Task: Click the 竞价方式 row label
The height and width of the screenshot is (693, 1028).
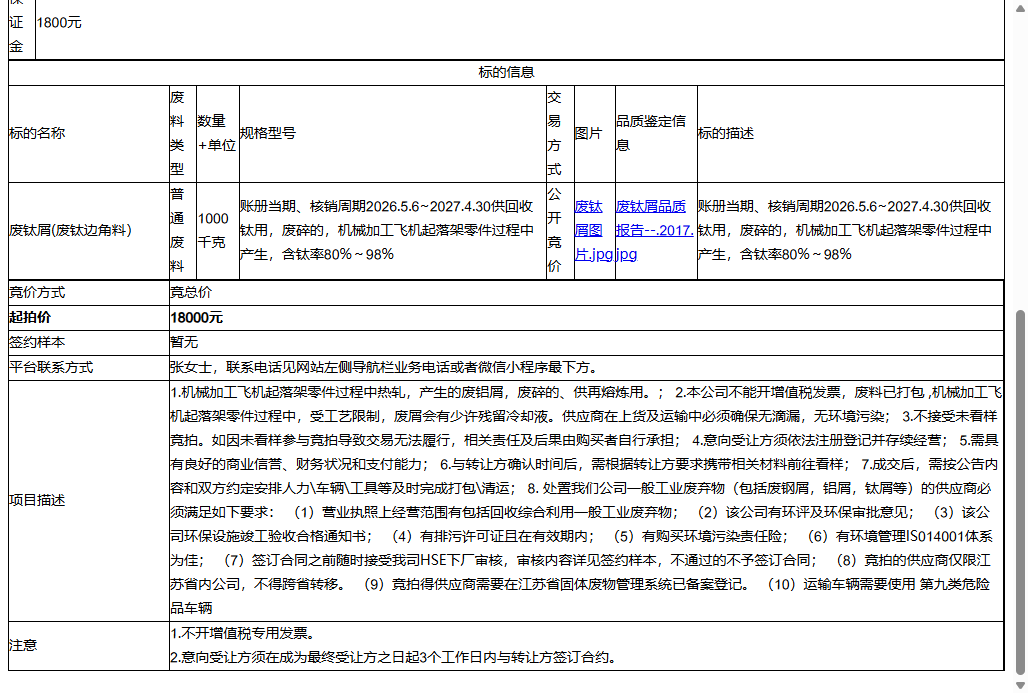Action: coord(37,292)
